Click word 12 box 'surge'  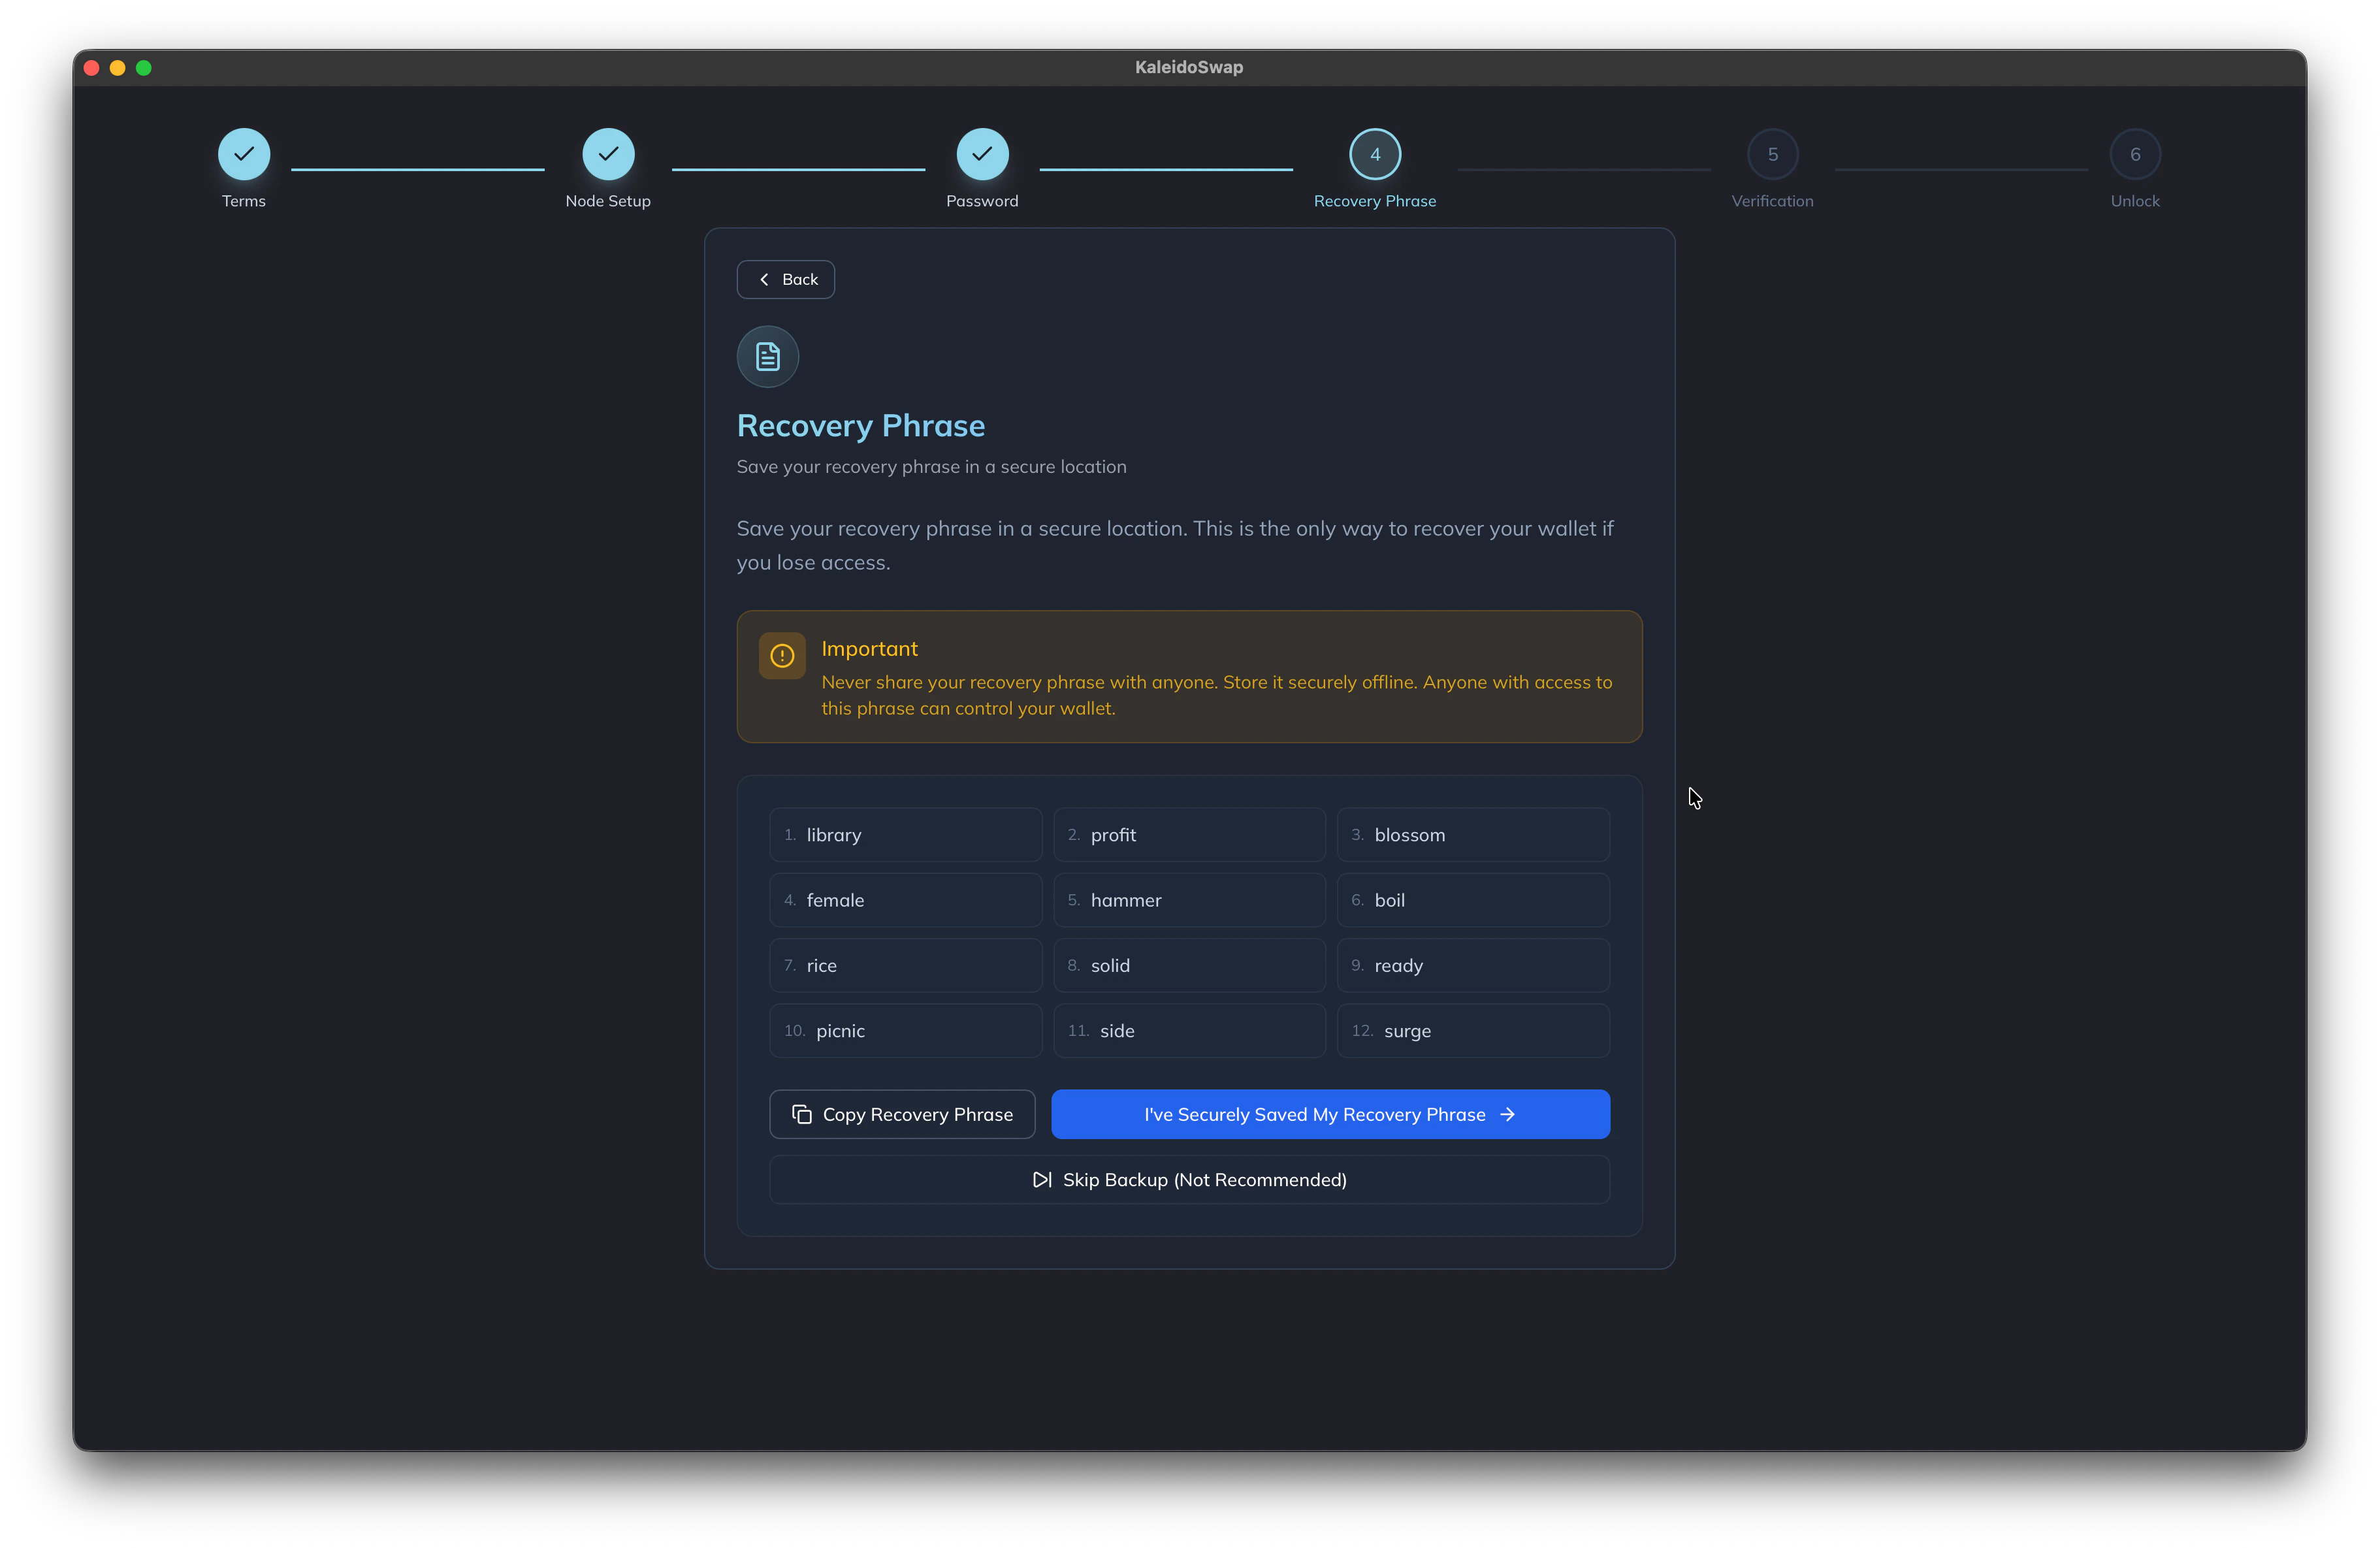click(1473, 1031)
